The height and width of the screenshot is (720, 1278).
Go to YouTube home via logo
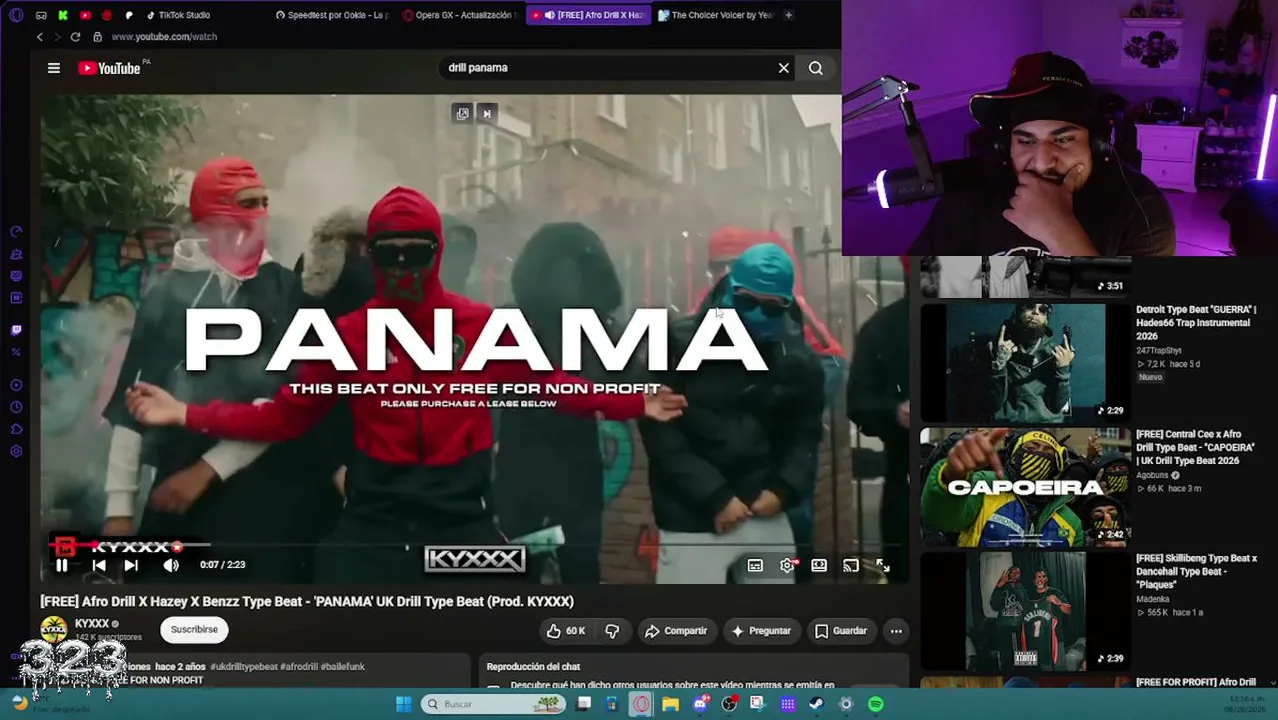click(109, 68)
